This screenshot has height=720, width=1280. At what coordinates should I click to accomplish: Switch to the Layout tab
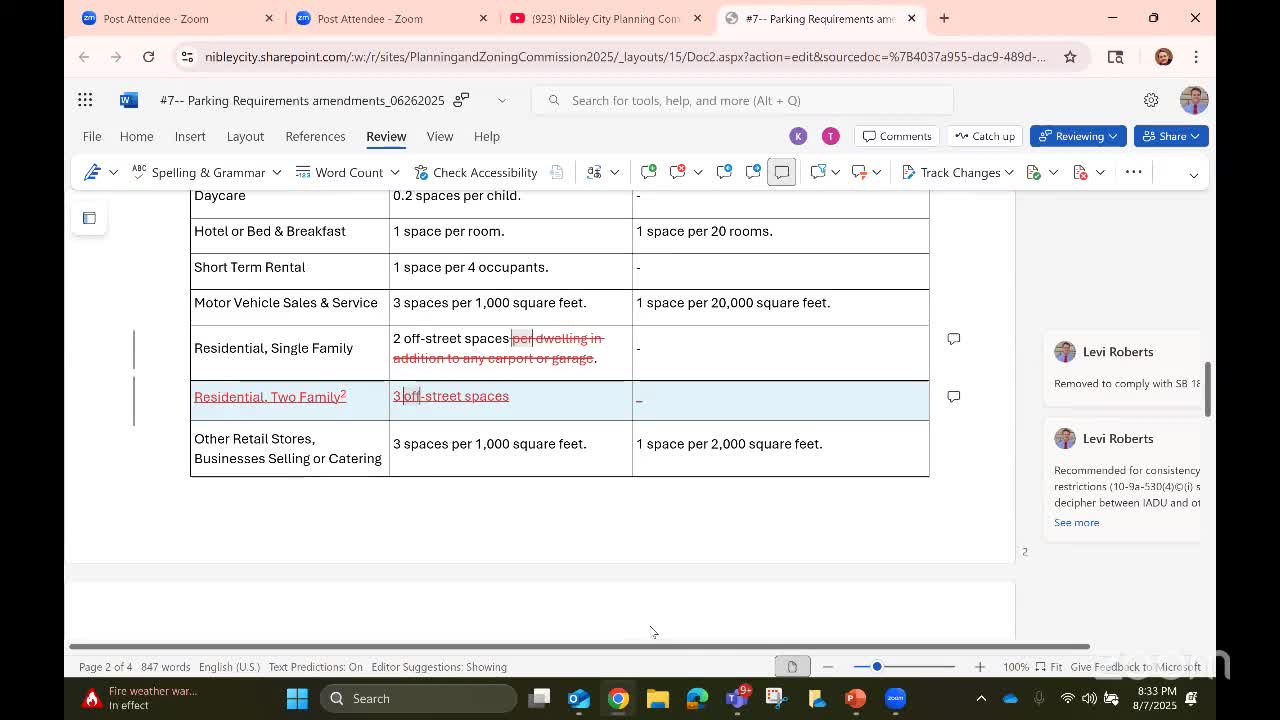click(x=245, y=136)
